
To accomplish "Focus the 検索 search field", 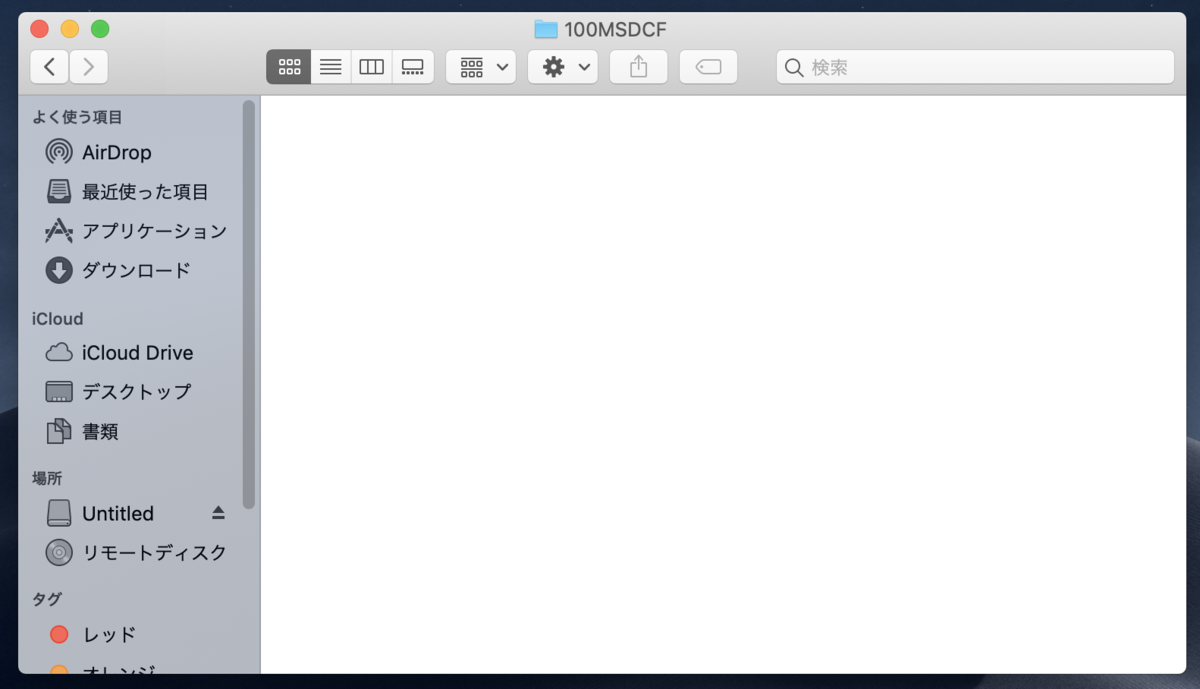I will [975, 67].
